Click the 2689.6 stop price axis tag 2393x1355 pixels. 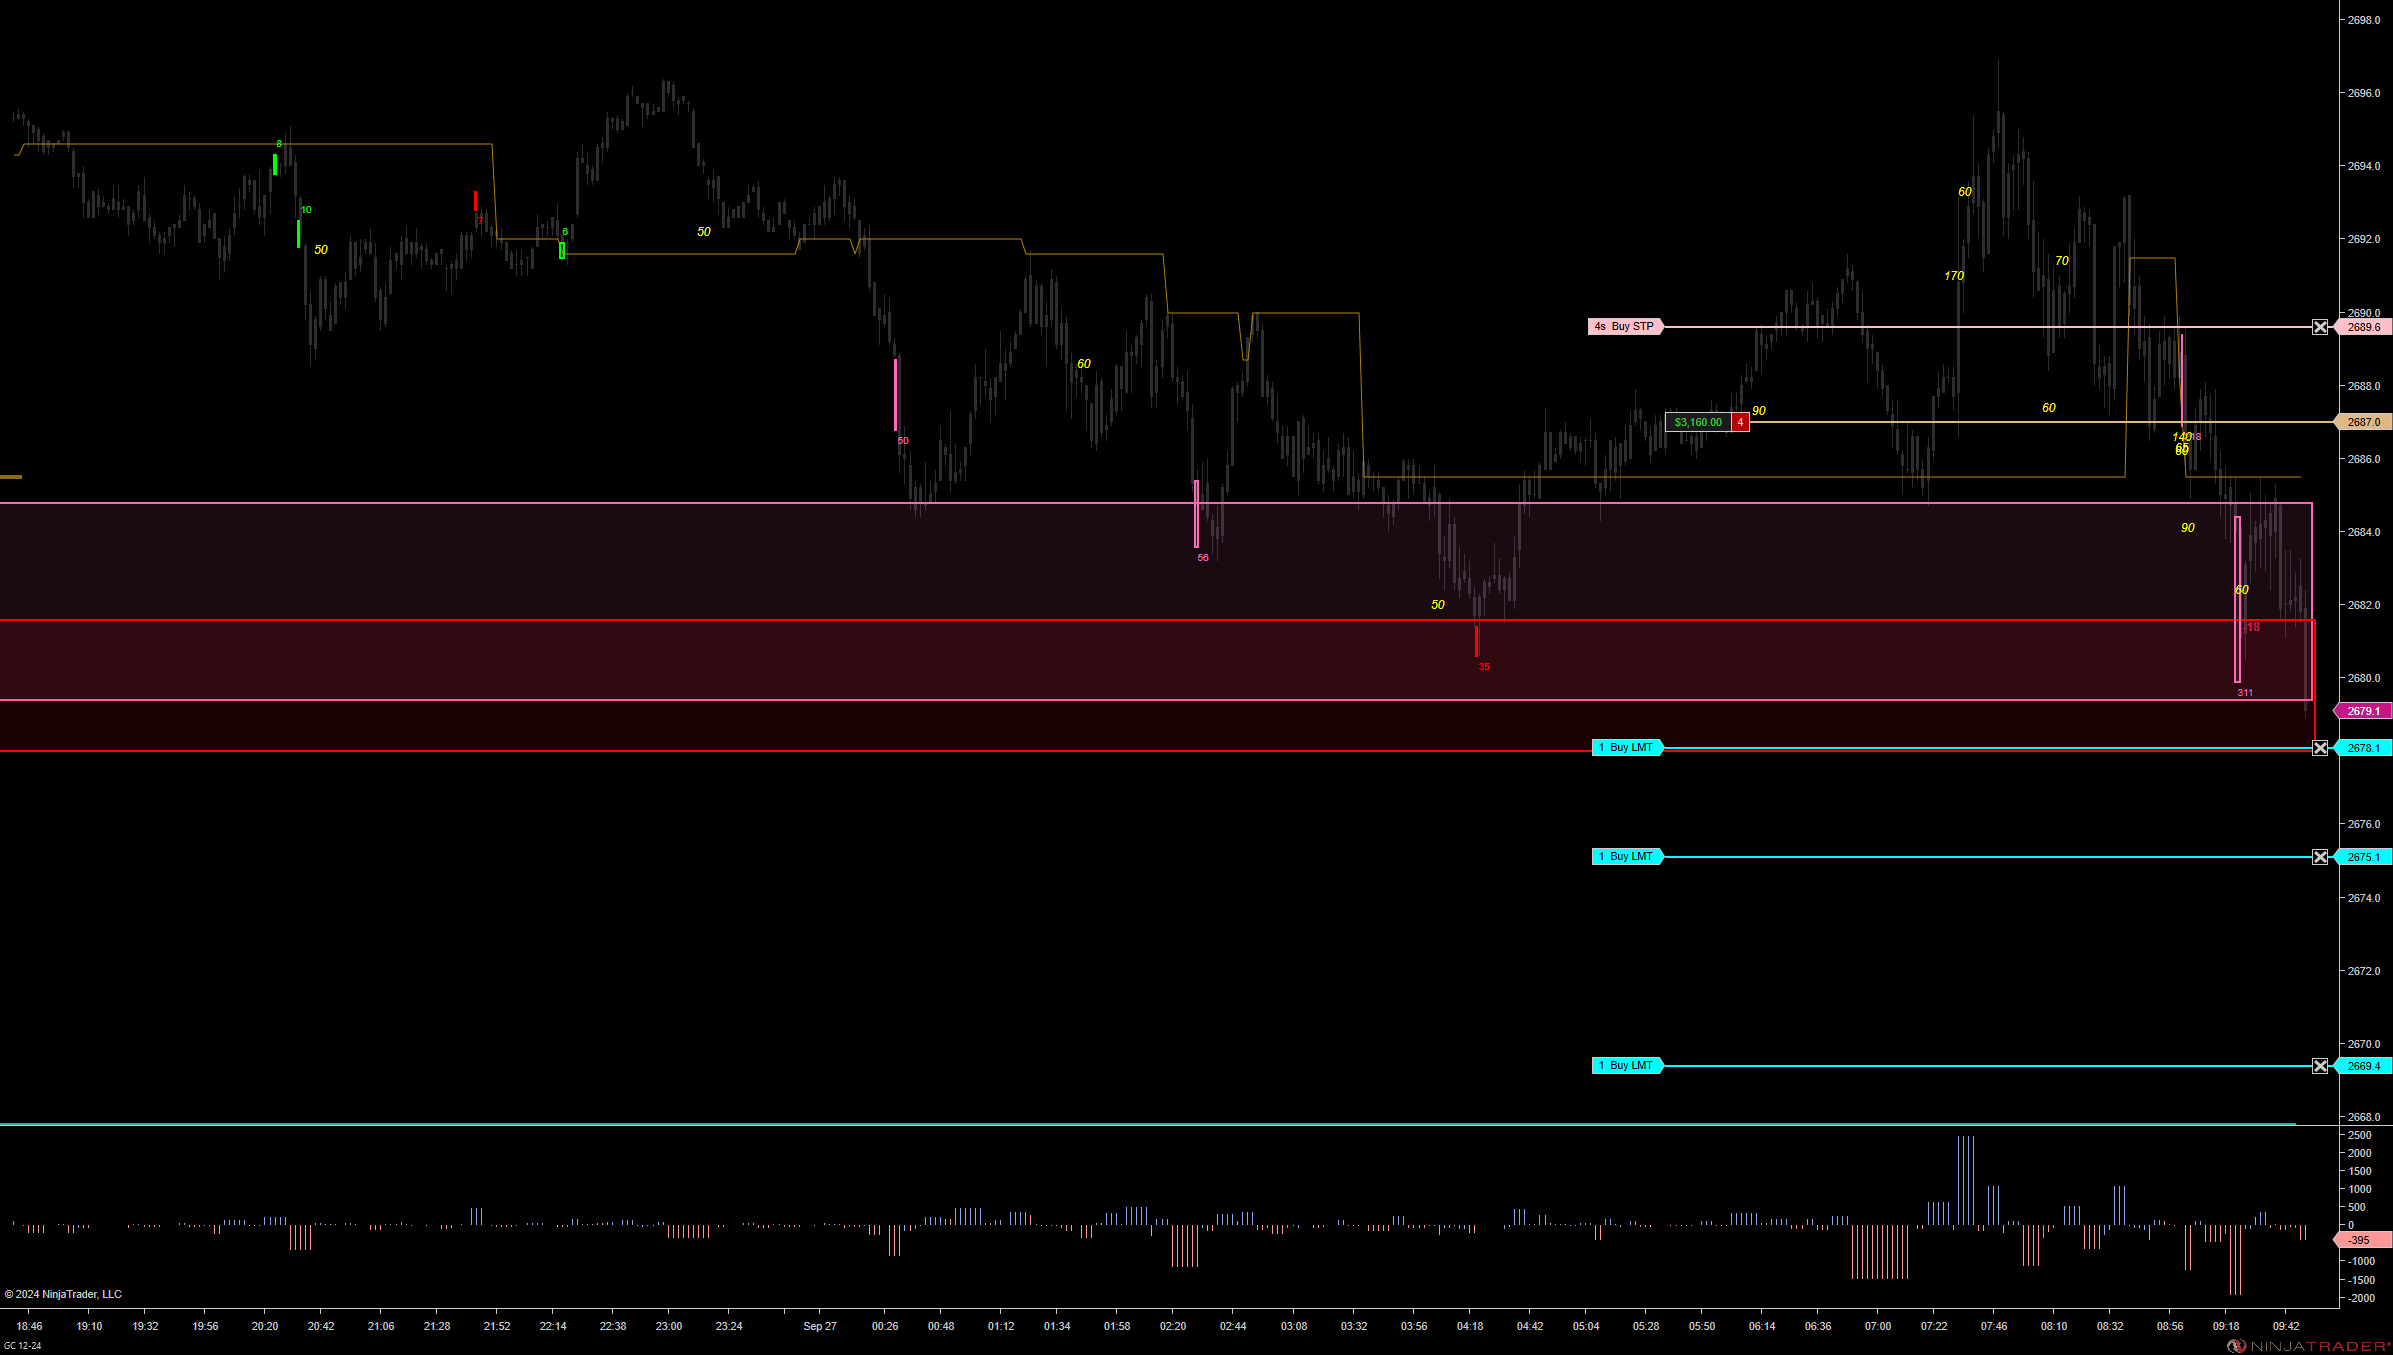pyautogui.click(x=2363, y=327)
